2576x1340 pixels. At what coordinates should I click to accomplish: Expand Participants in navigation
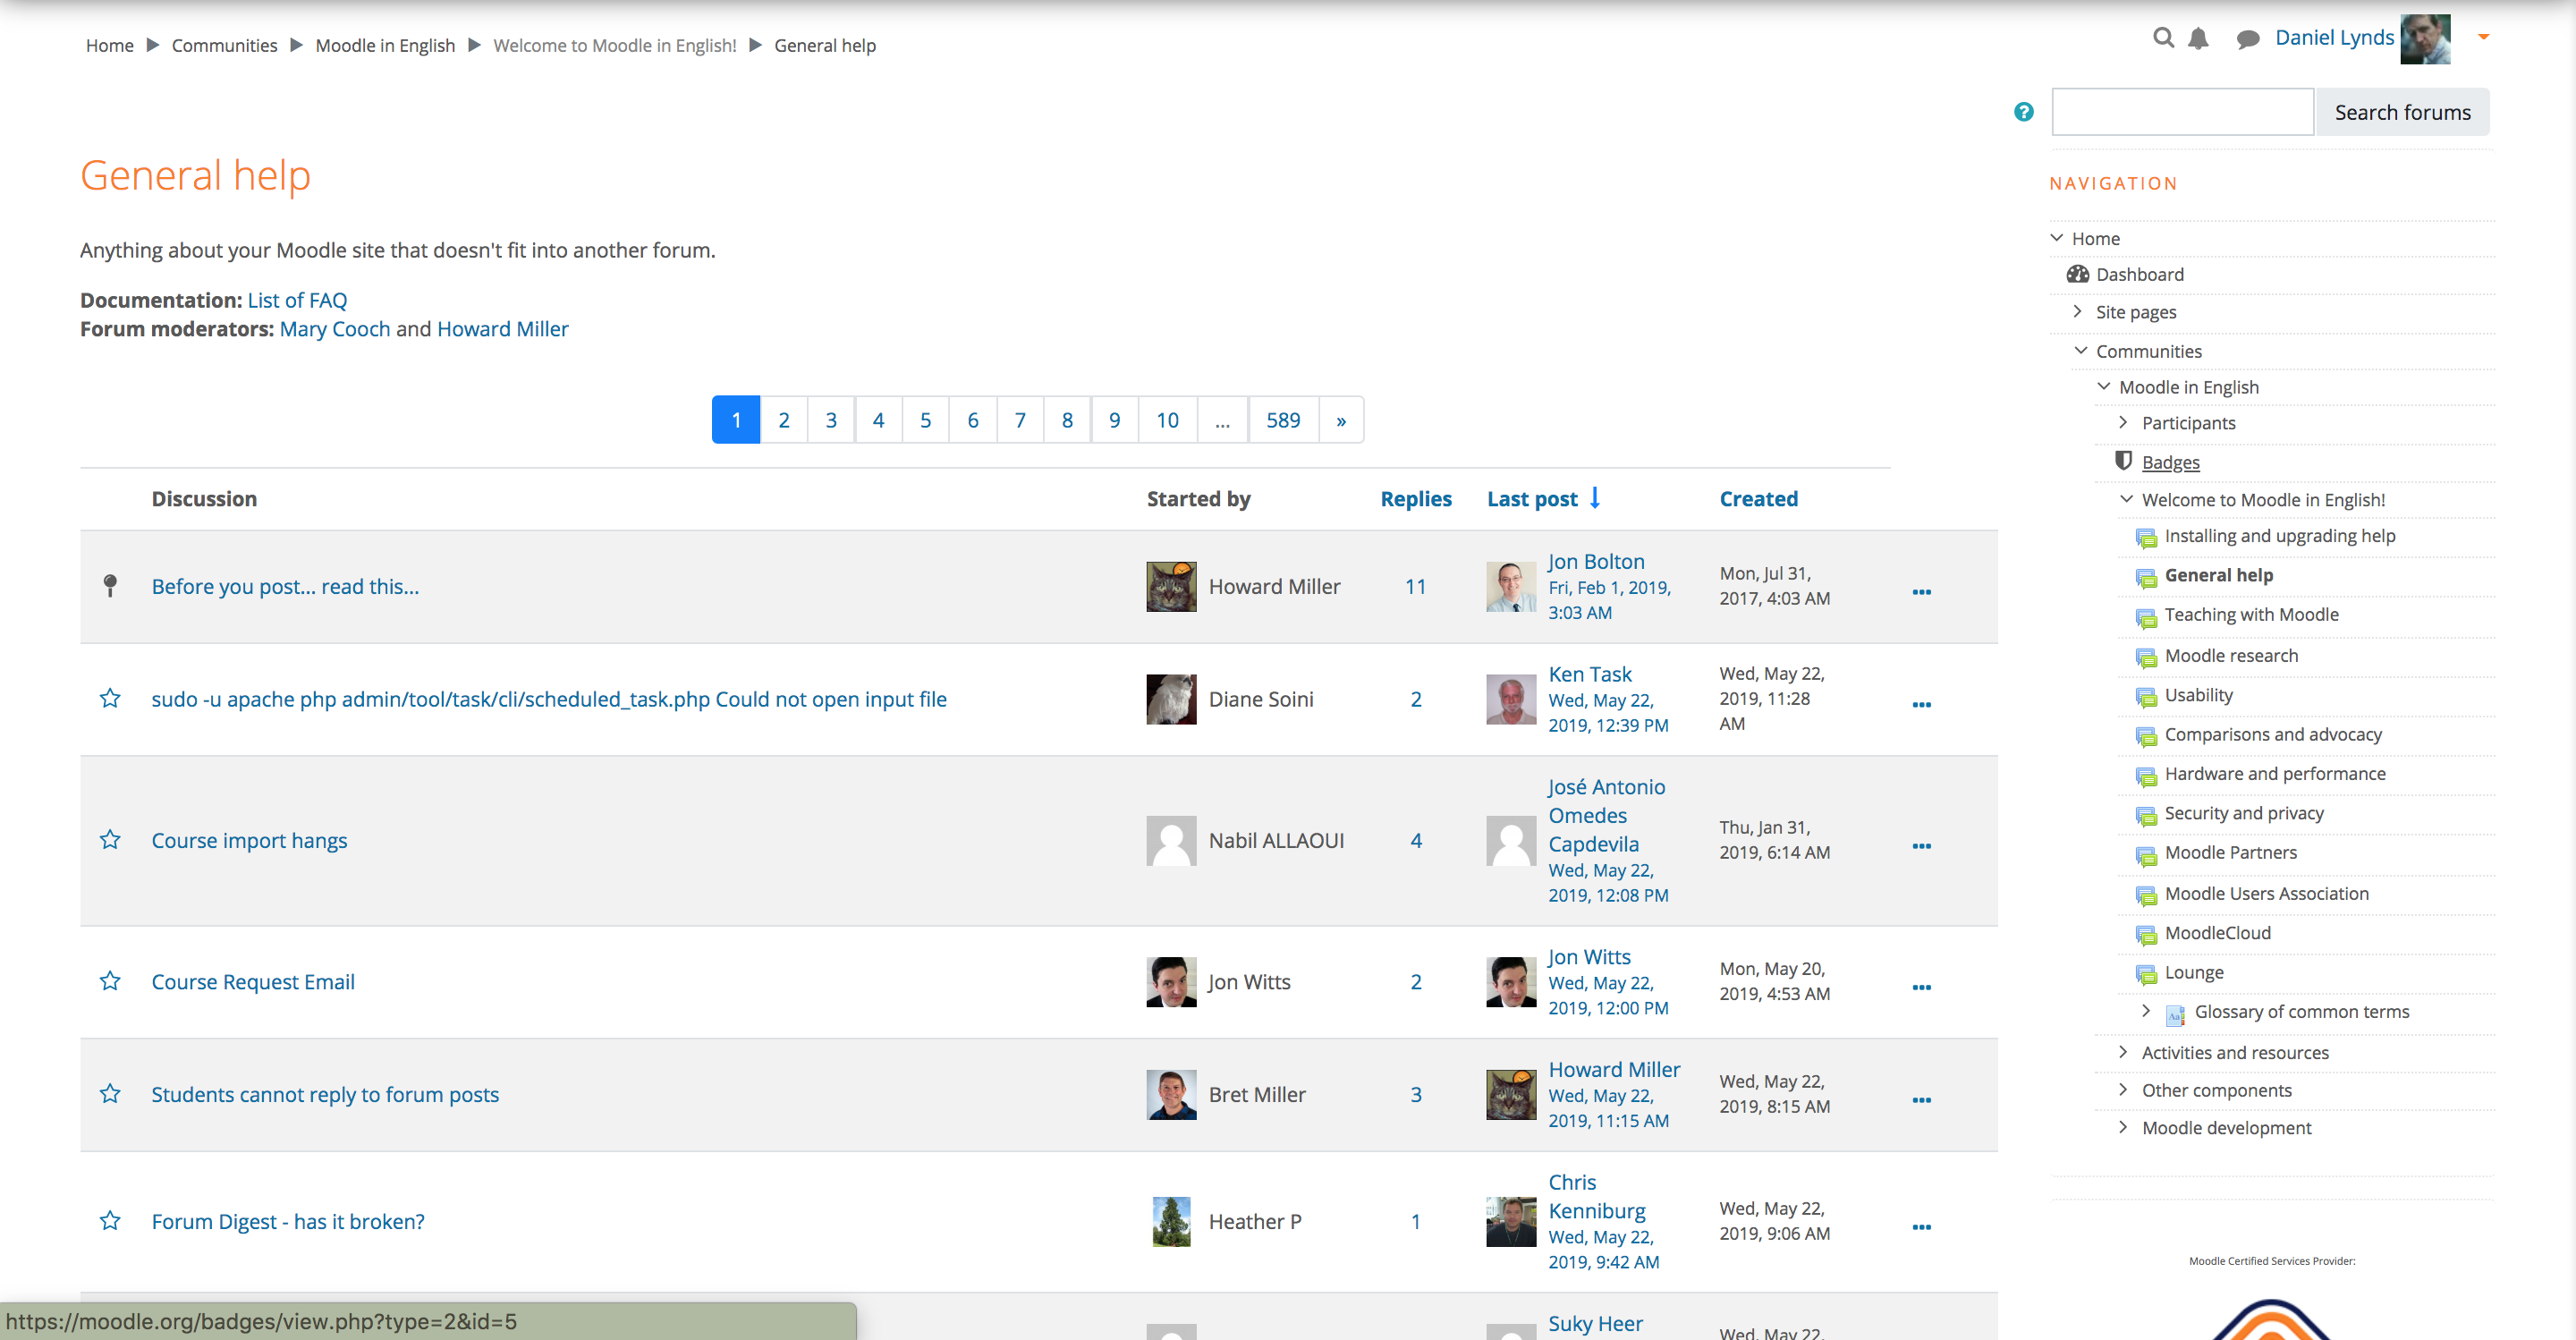click(x=2123, y=422)
